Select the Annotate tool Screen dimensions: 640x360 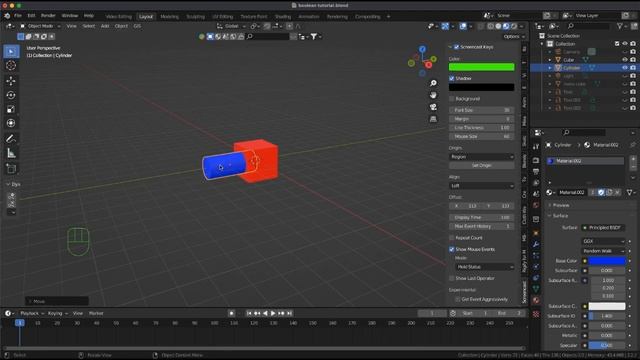(11, 139)
